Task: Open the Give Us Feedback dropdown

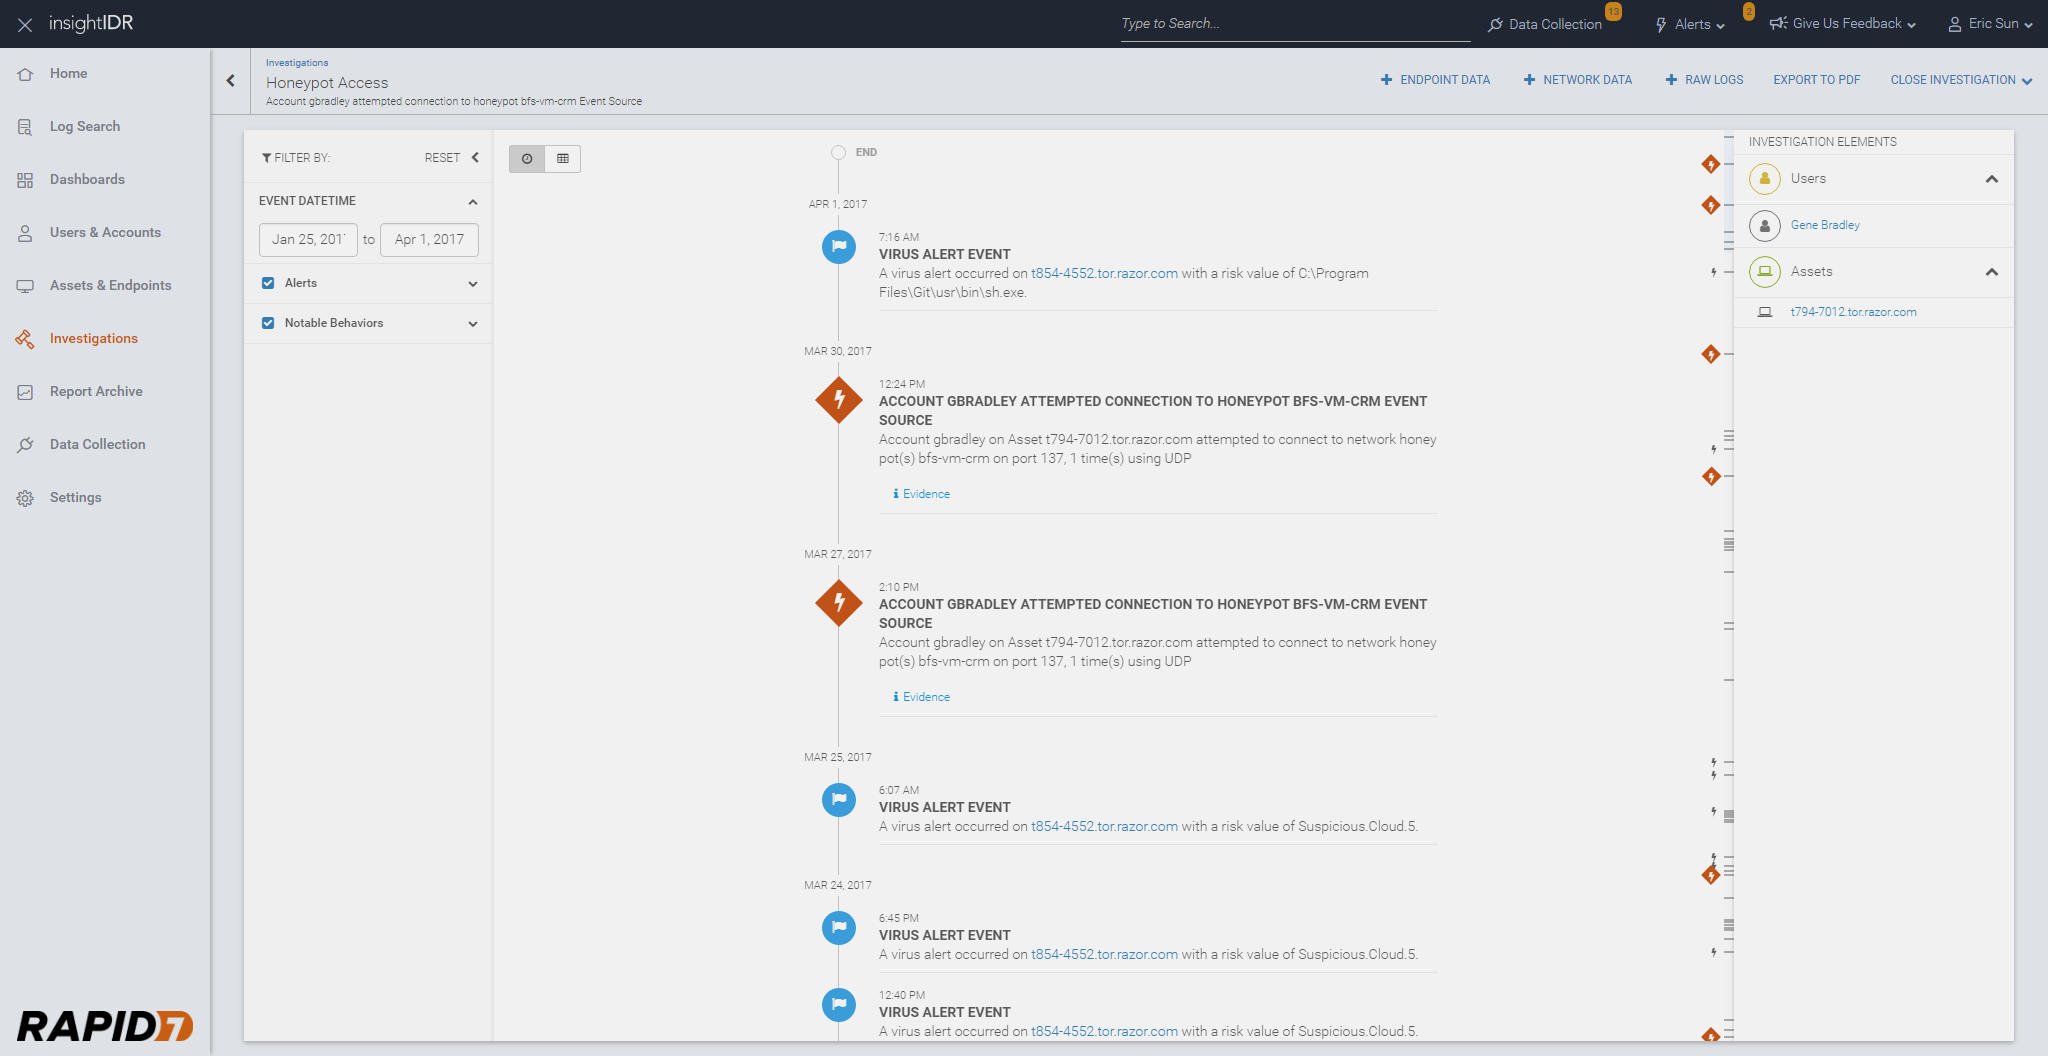Action: click(1843, 24)
